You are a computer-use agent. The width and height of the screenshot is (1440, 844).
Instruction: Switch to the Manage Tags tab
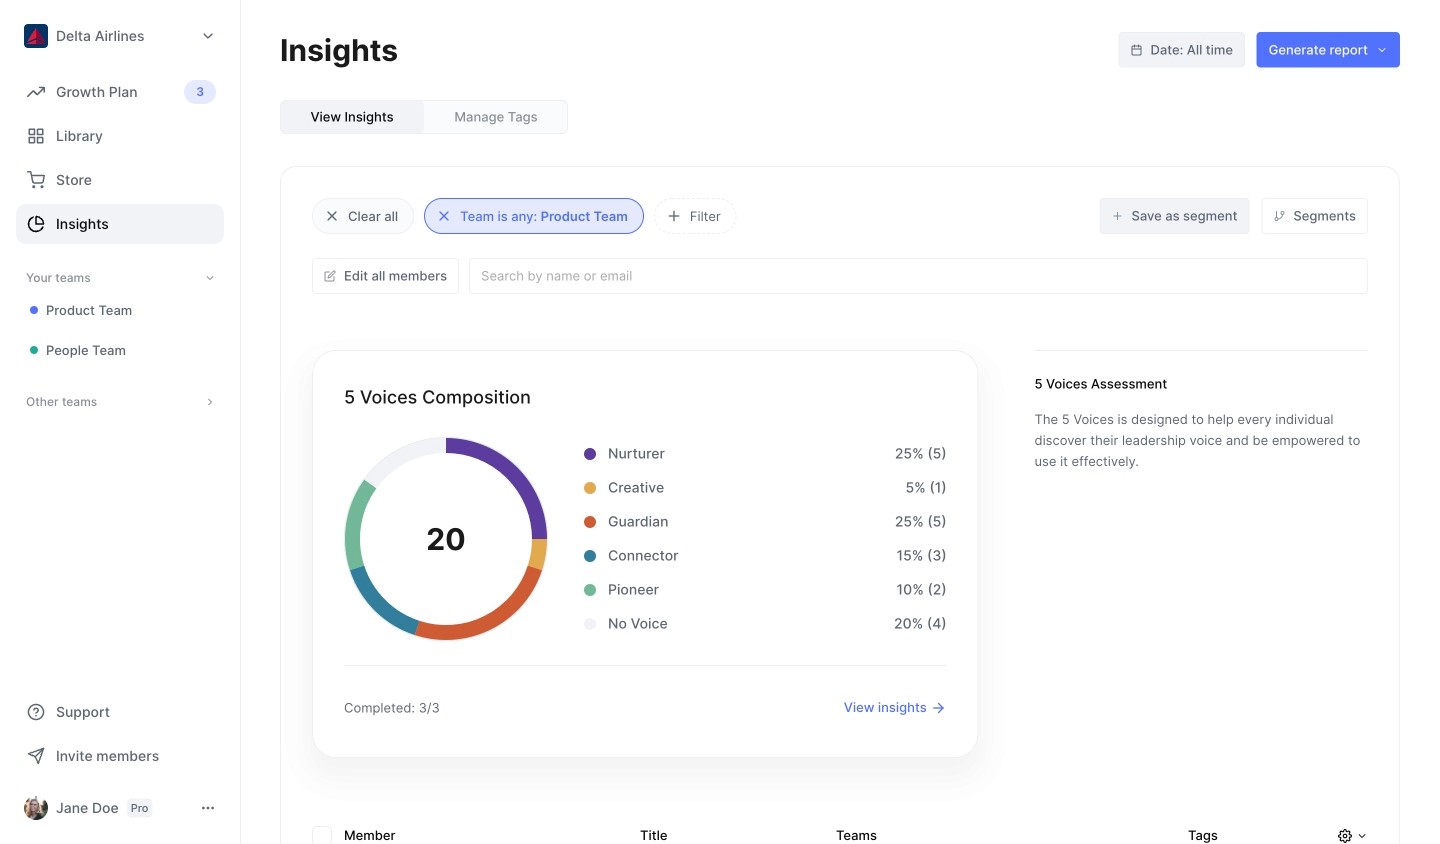click(x=496, y=117)
